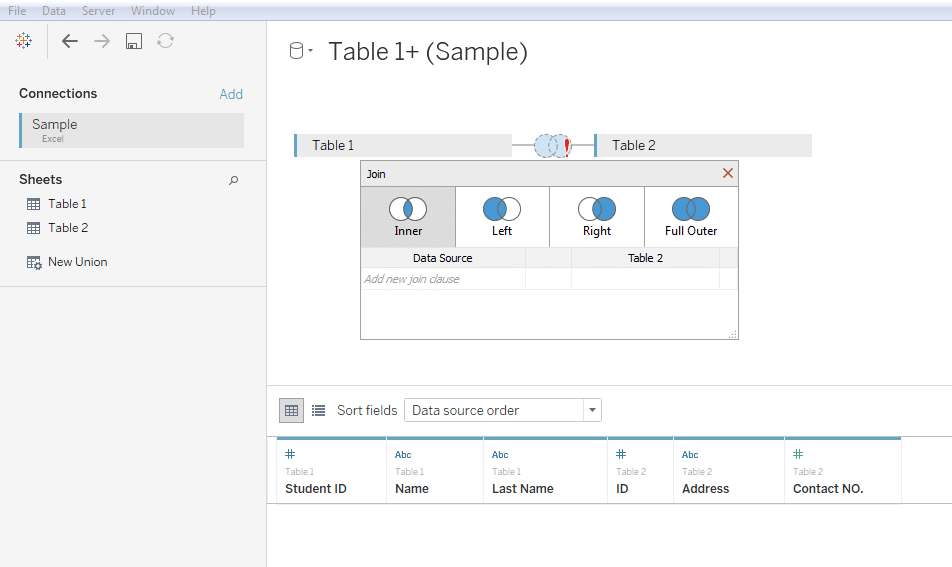The width and height of the screenshot is (952, 567).
Task: Open the Server menu
Action: pyautogui.click(x=98, y=11)
